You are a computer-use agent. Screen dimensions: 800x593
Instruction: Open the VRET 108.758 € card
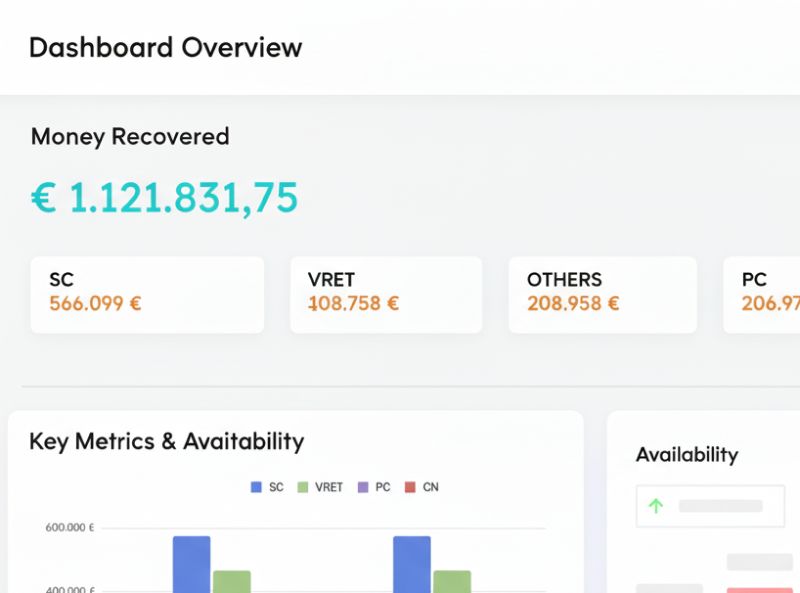click(385, 294)
